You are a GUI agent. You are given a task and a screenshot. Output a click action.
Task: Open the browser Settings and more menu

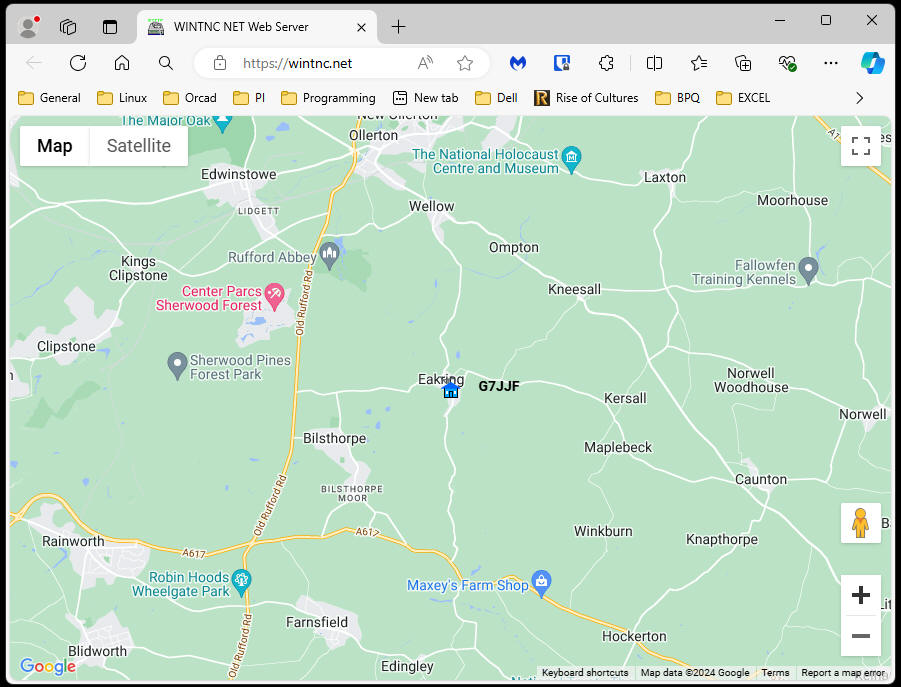click(x=831, y=63)
